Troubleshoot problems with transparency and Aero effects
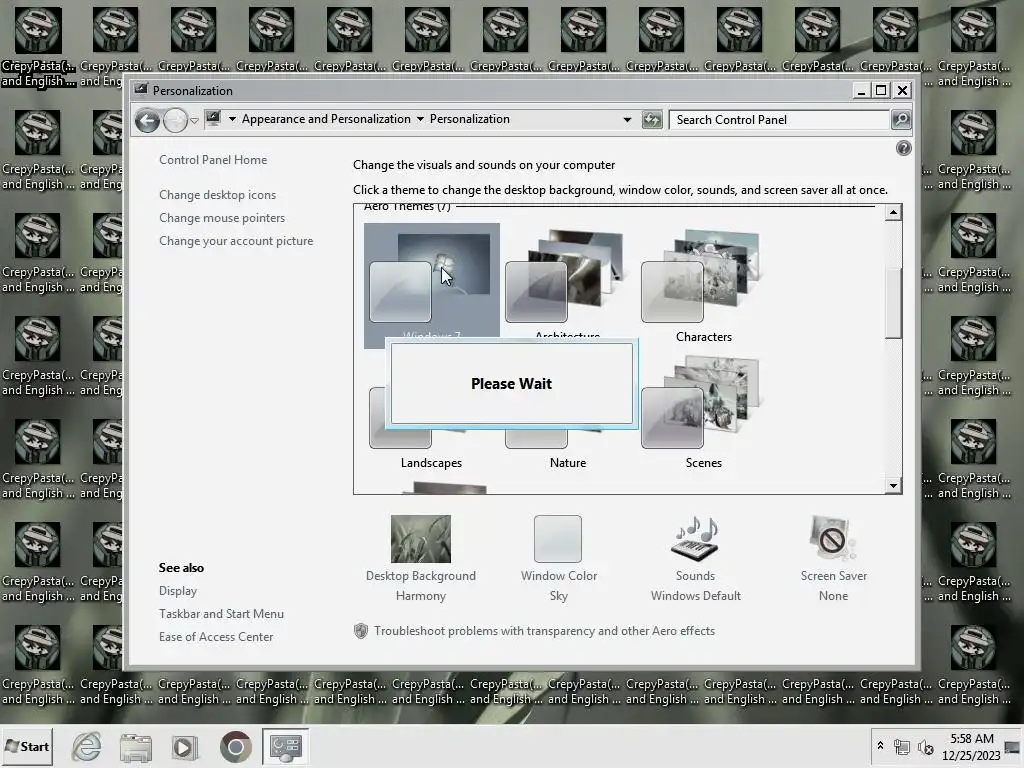This screenshot has height=768, width=1024. tap(544, 631)
